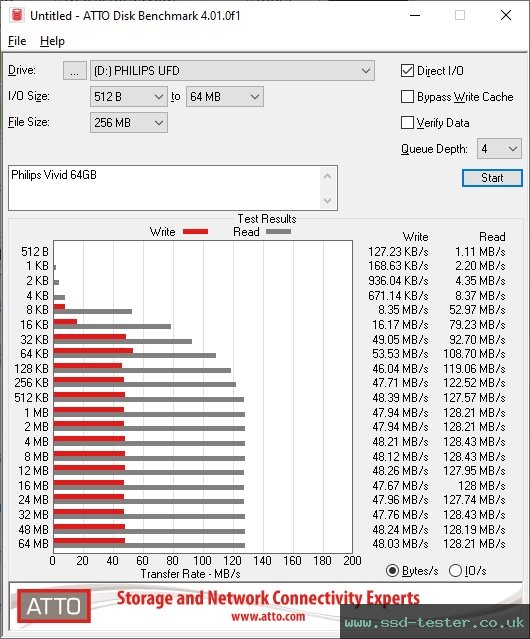Select the Bytes/s radio button
Screen dimensions: 530x639
(392, 571)
